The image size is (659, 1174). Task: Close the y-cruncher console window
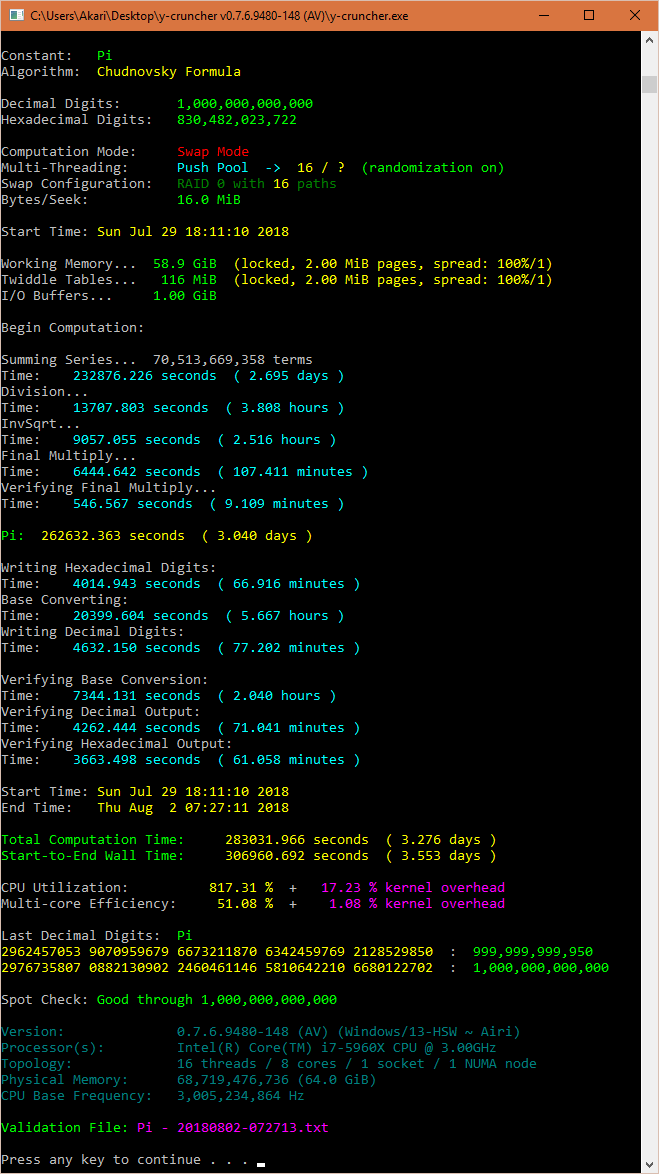coord(634,15)
